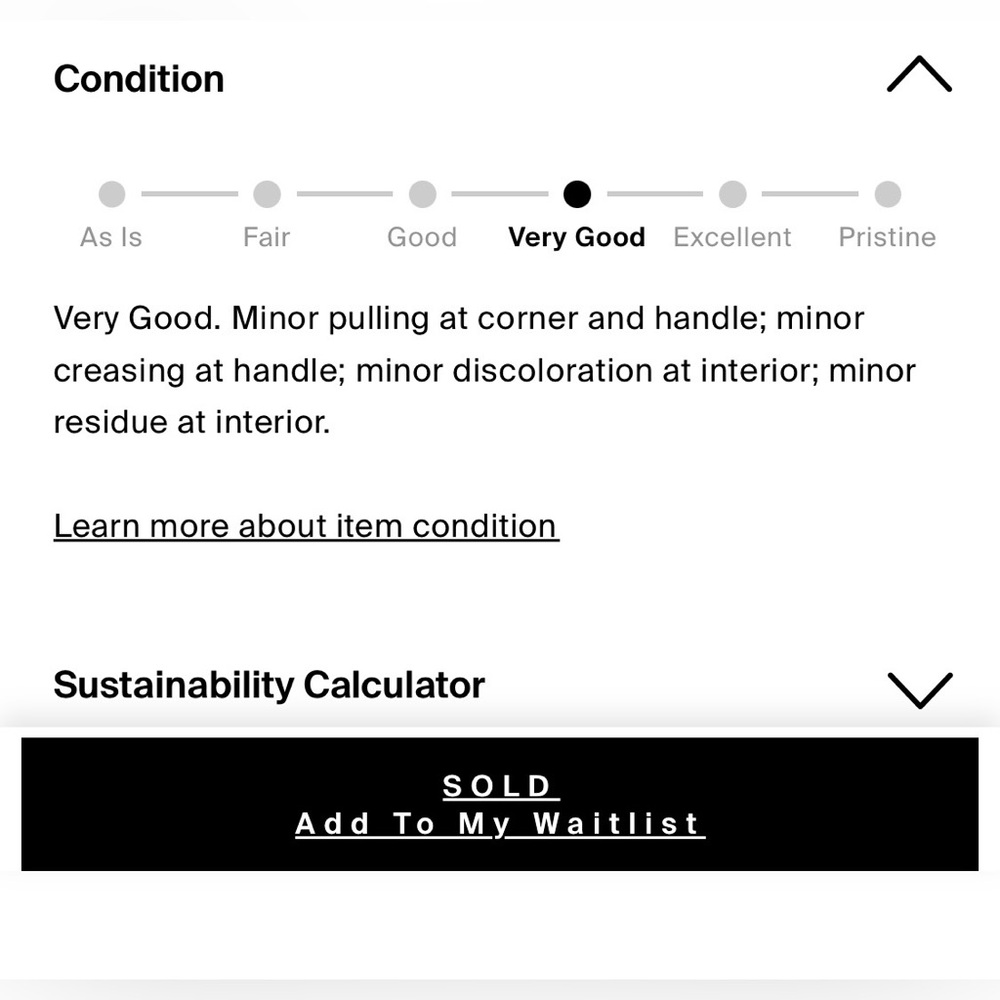Click the As Is label
This screenshot has width=1000, height=1000.
tap(111, 237)
